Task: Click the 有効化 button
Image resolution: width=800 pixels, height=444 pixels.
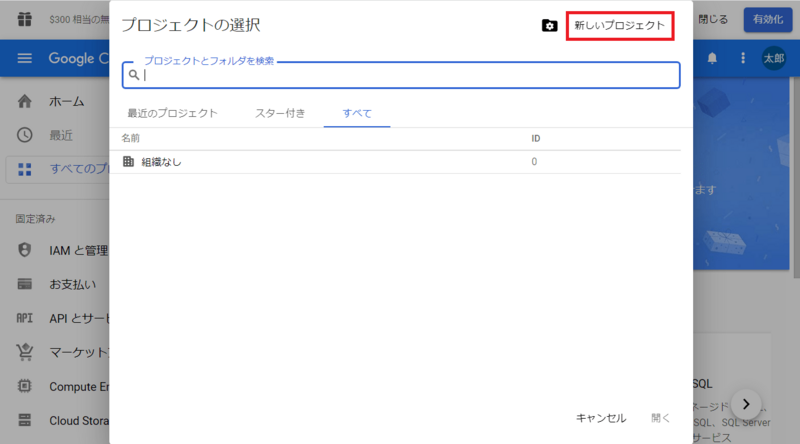Action: (768, 19)
